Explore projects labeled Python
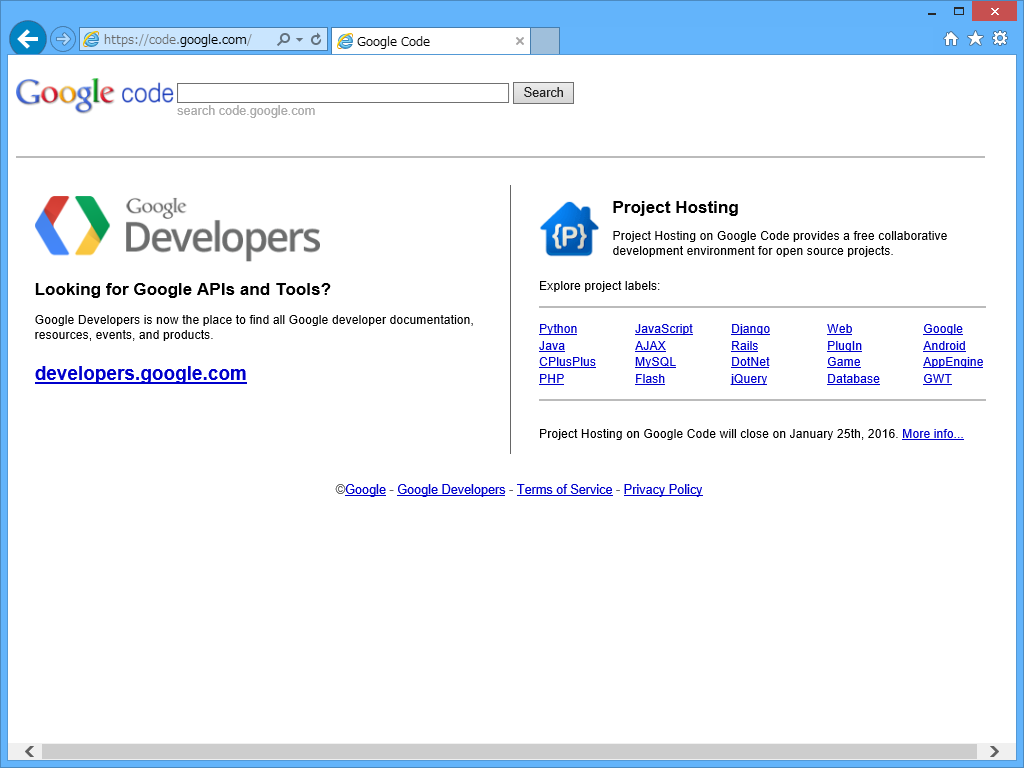 pos(557,328)
